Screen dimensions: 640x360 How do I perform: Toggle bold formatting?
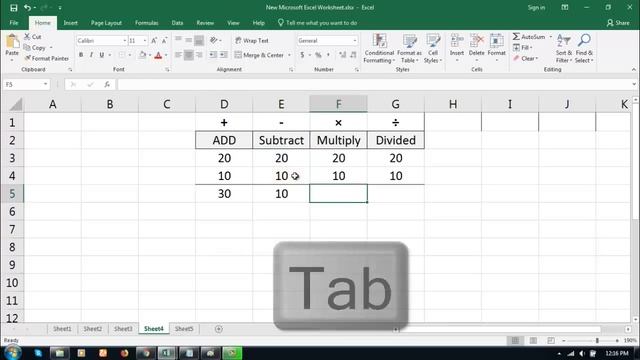coord(81,55)
